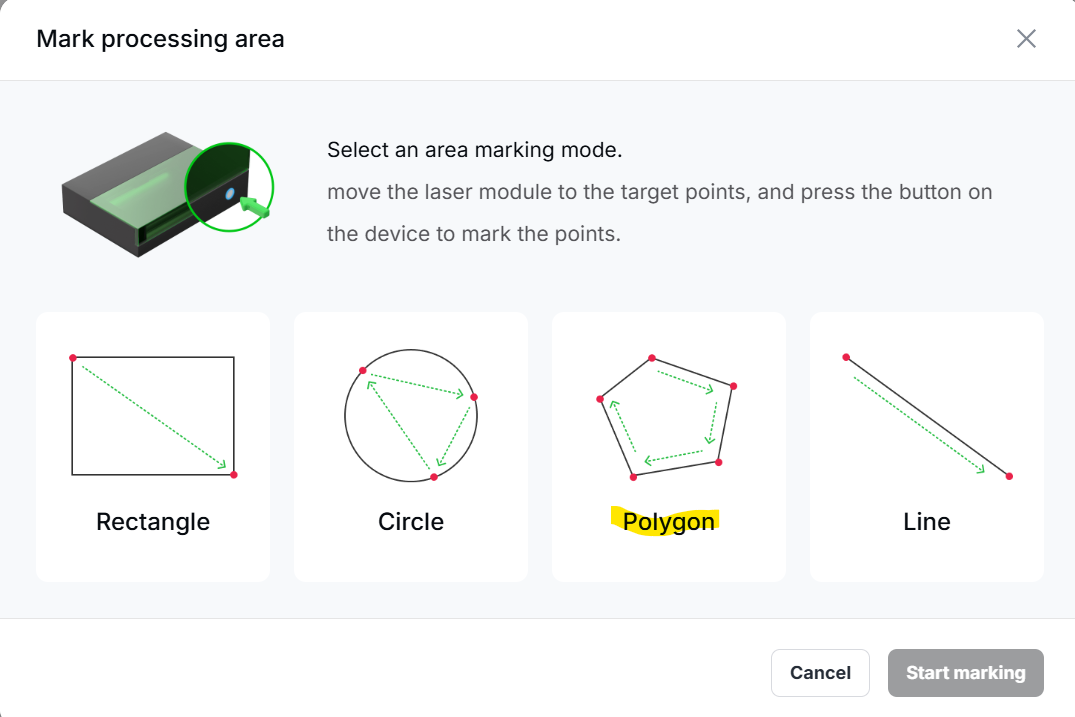Select the Rectangle marking mode card
This screenshot has height=717, width=1075.
pos(153,447)
